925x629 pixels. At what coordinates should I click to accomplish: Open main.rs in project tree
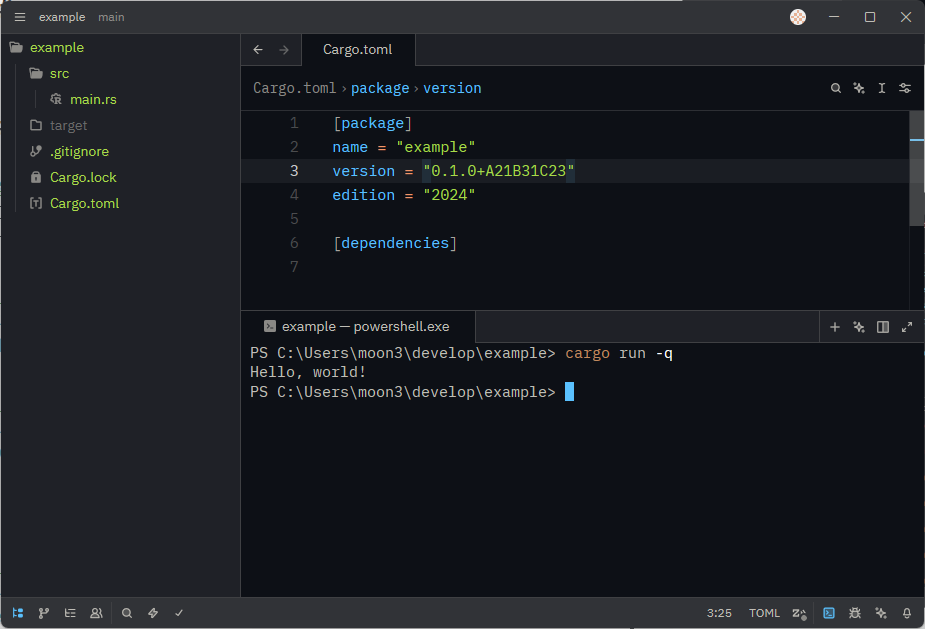coord(93,99)
